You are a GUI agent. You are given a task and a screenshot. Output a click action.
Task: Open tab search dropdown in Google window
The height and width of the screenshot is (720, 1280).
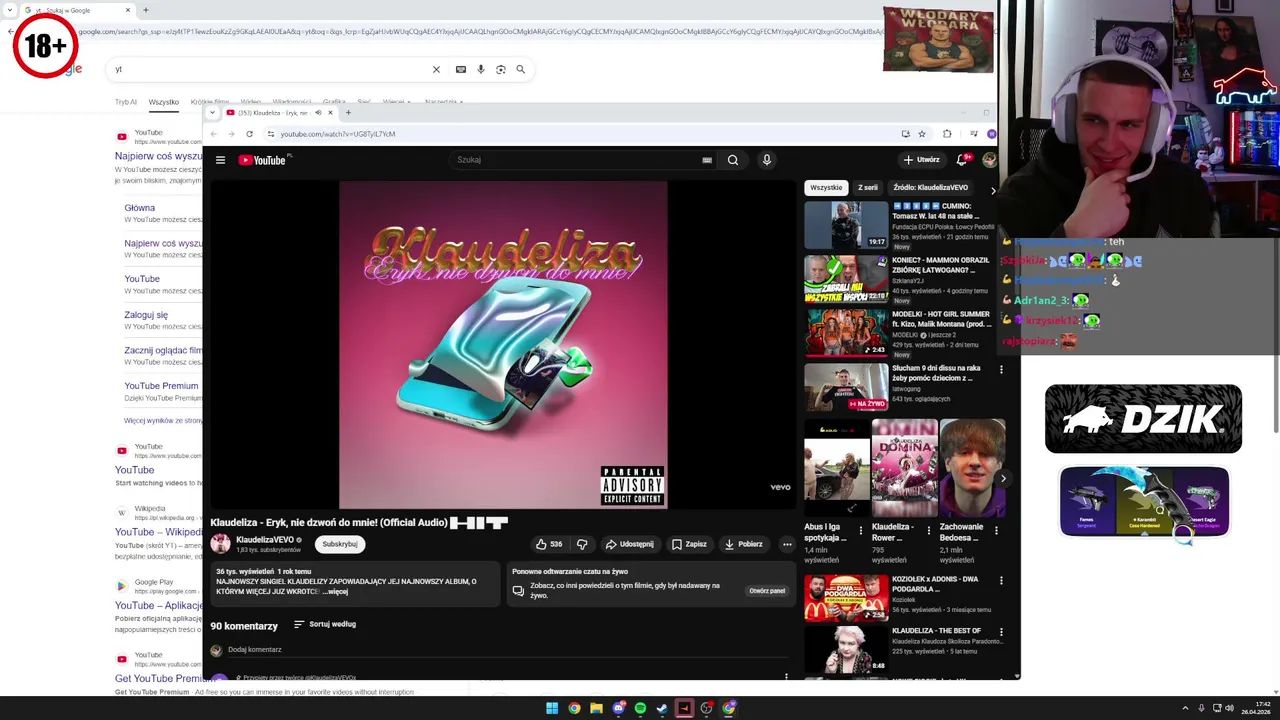(10, 10)
